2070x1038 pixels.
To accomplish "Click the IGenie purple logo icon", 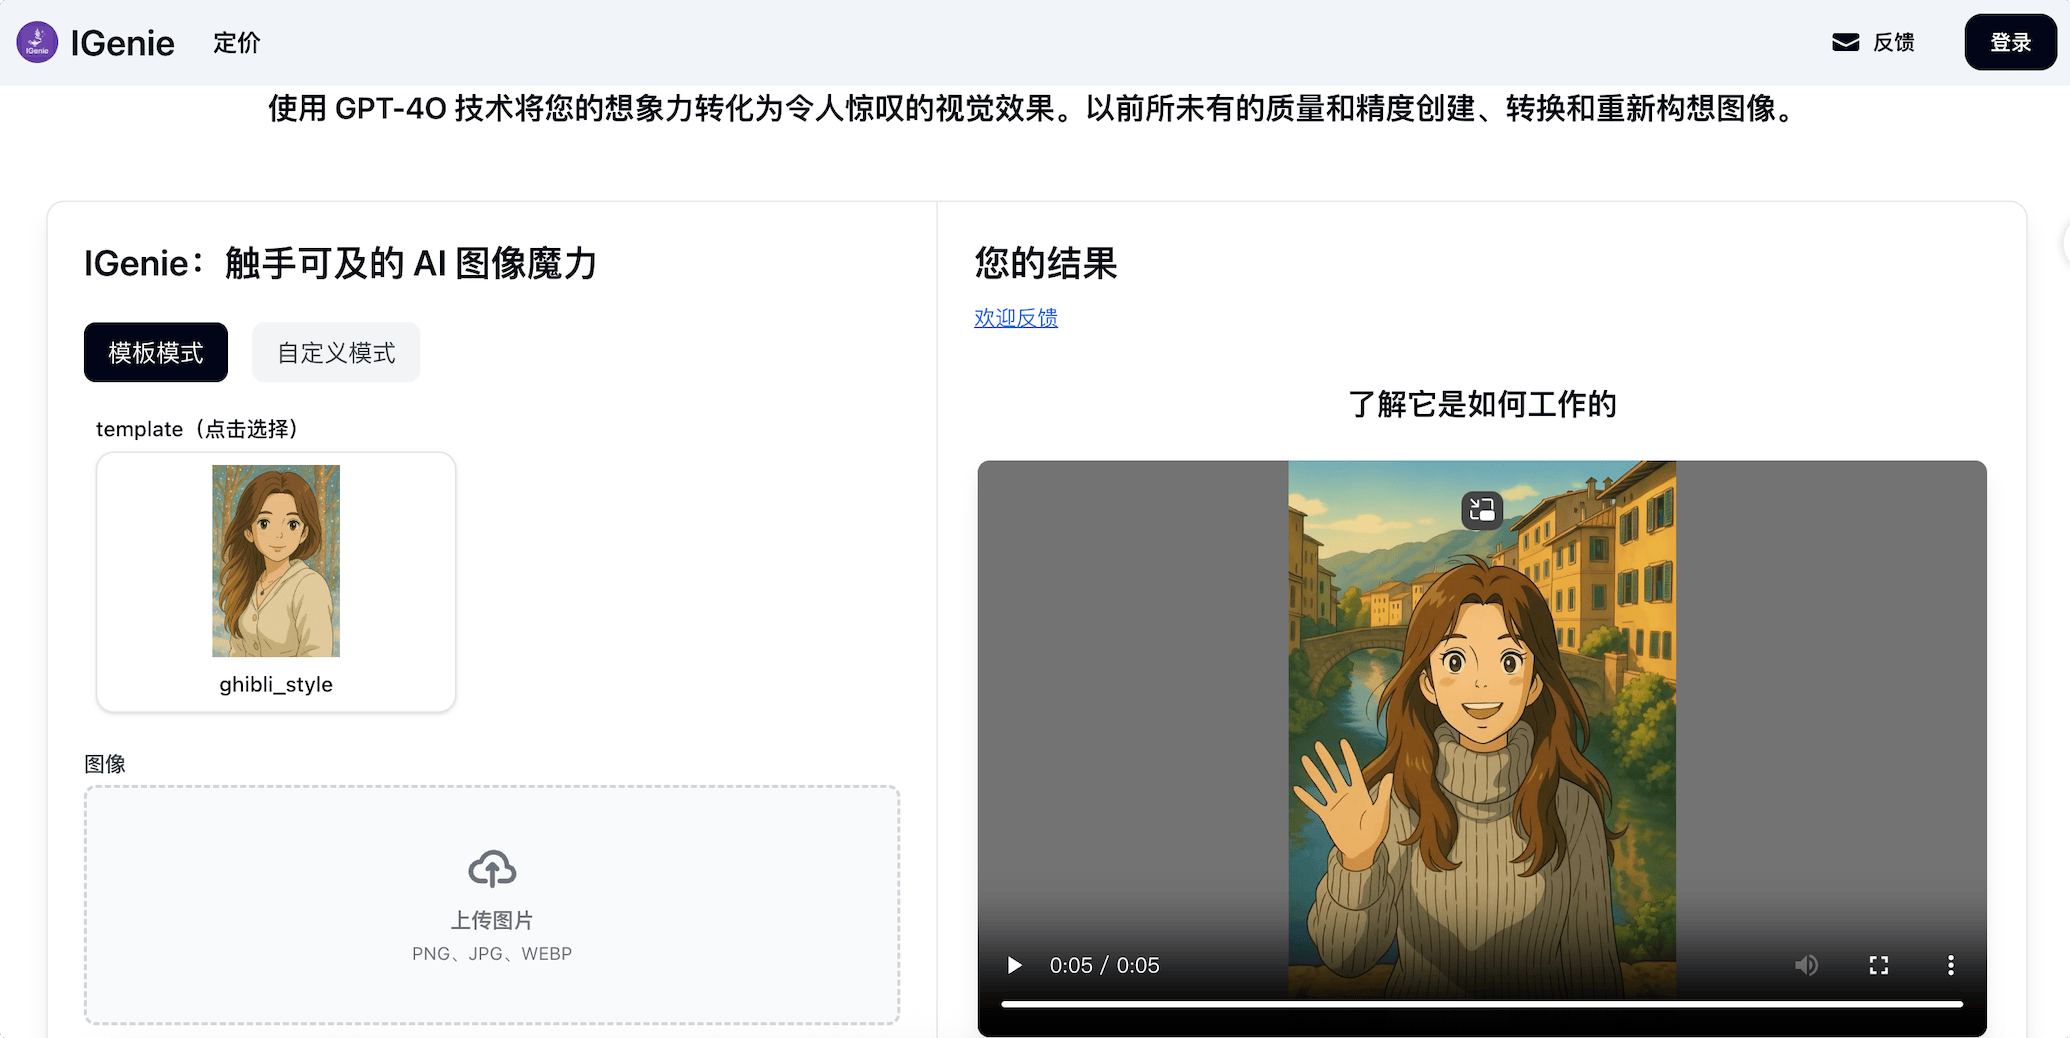I will point(37,42).
